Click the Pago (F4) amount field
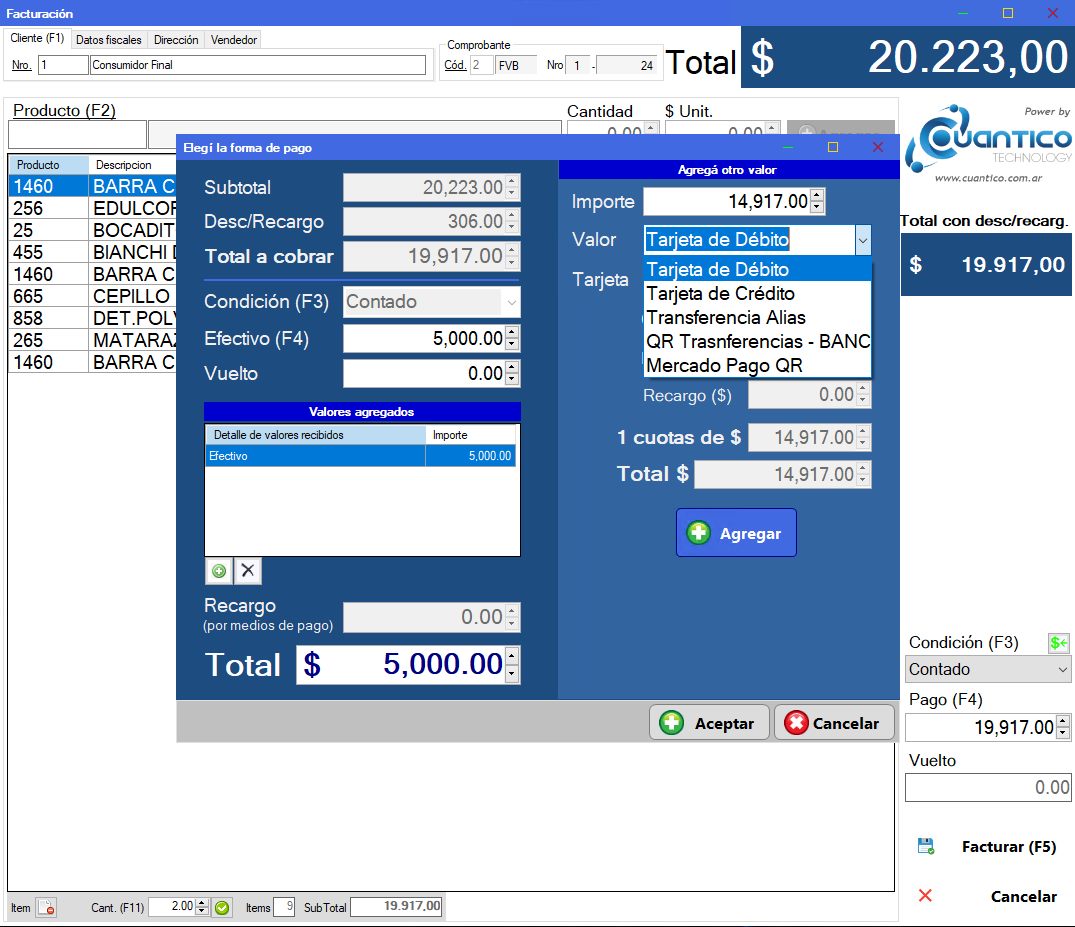The image size is (1075, 927). (981, 727)
